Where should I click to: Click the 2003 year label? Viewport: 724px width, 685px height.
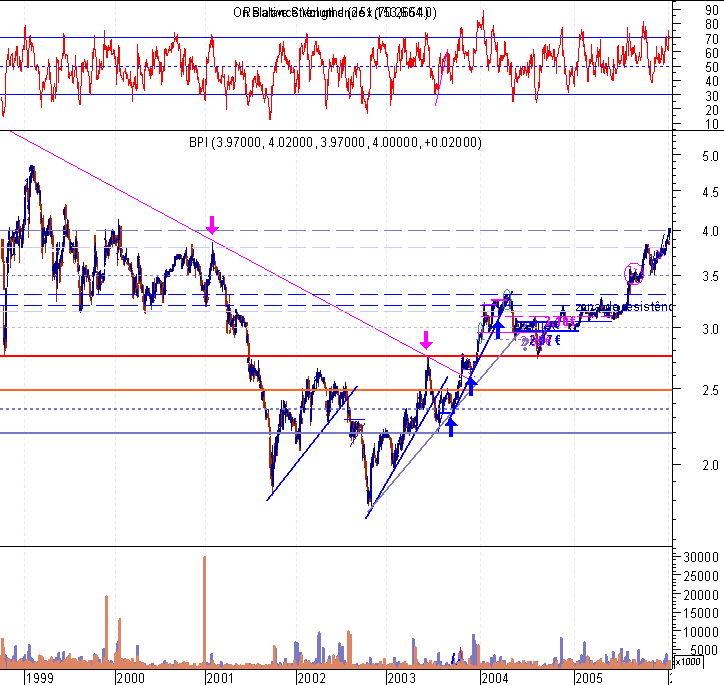pyautogui.click(x=401, y=678)
